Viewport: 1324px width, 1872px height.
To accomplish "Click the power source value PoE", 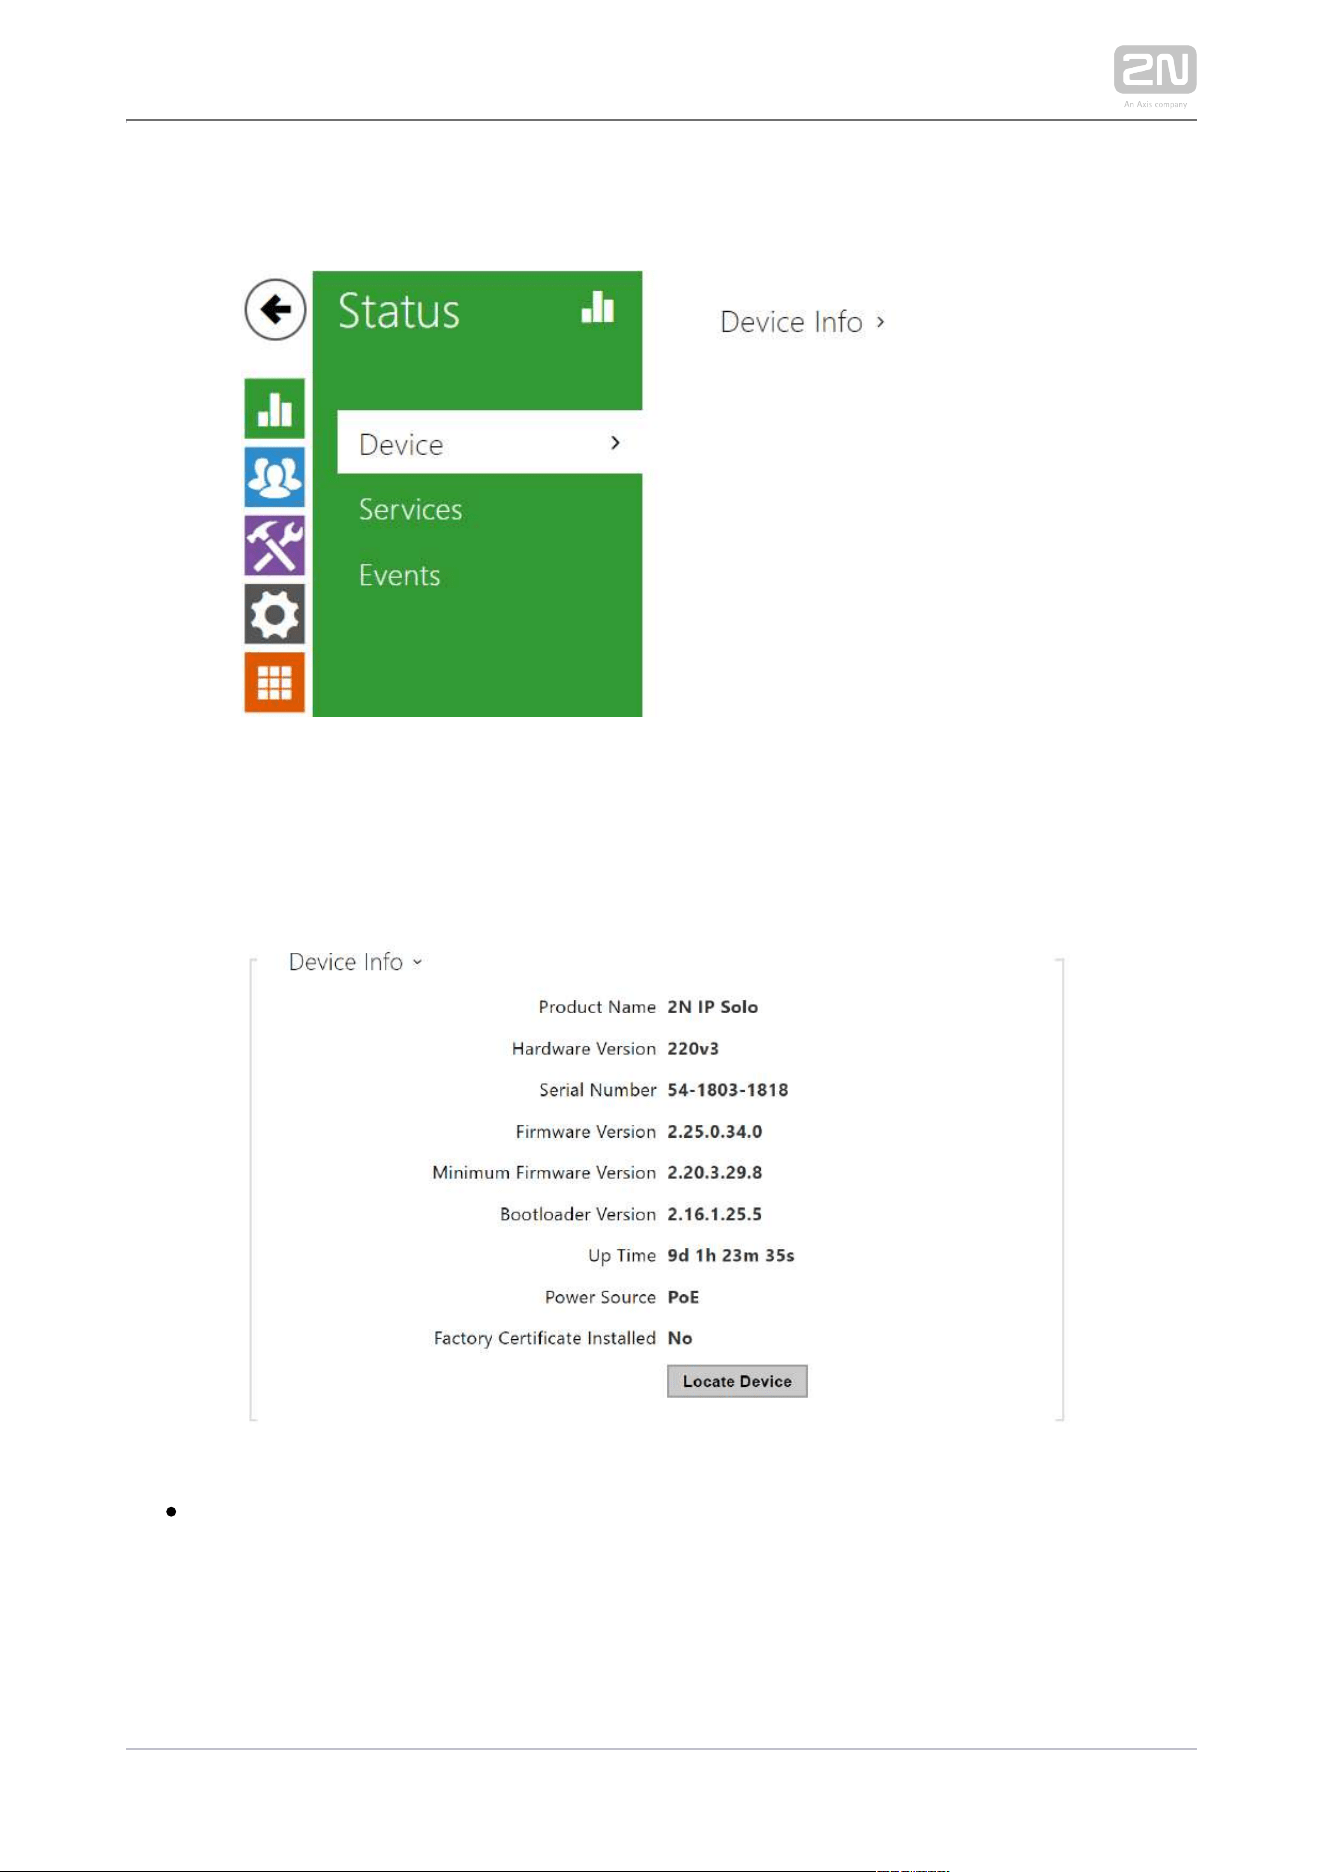I will (683, 1297).
